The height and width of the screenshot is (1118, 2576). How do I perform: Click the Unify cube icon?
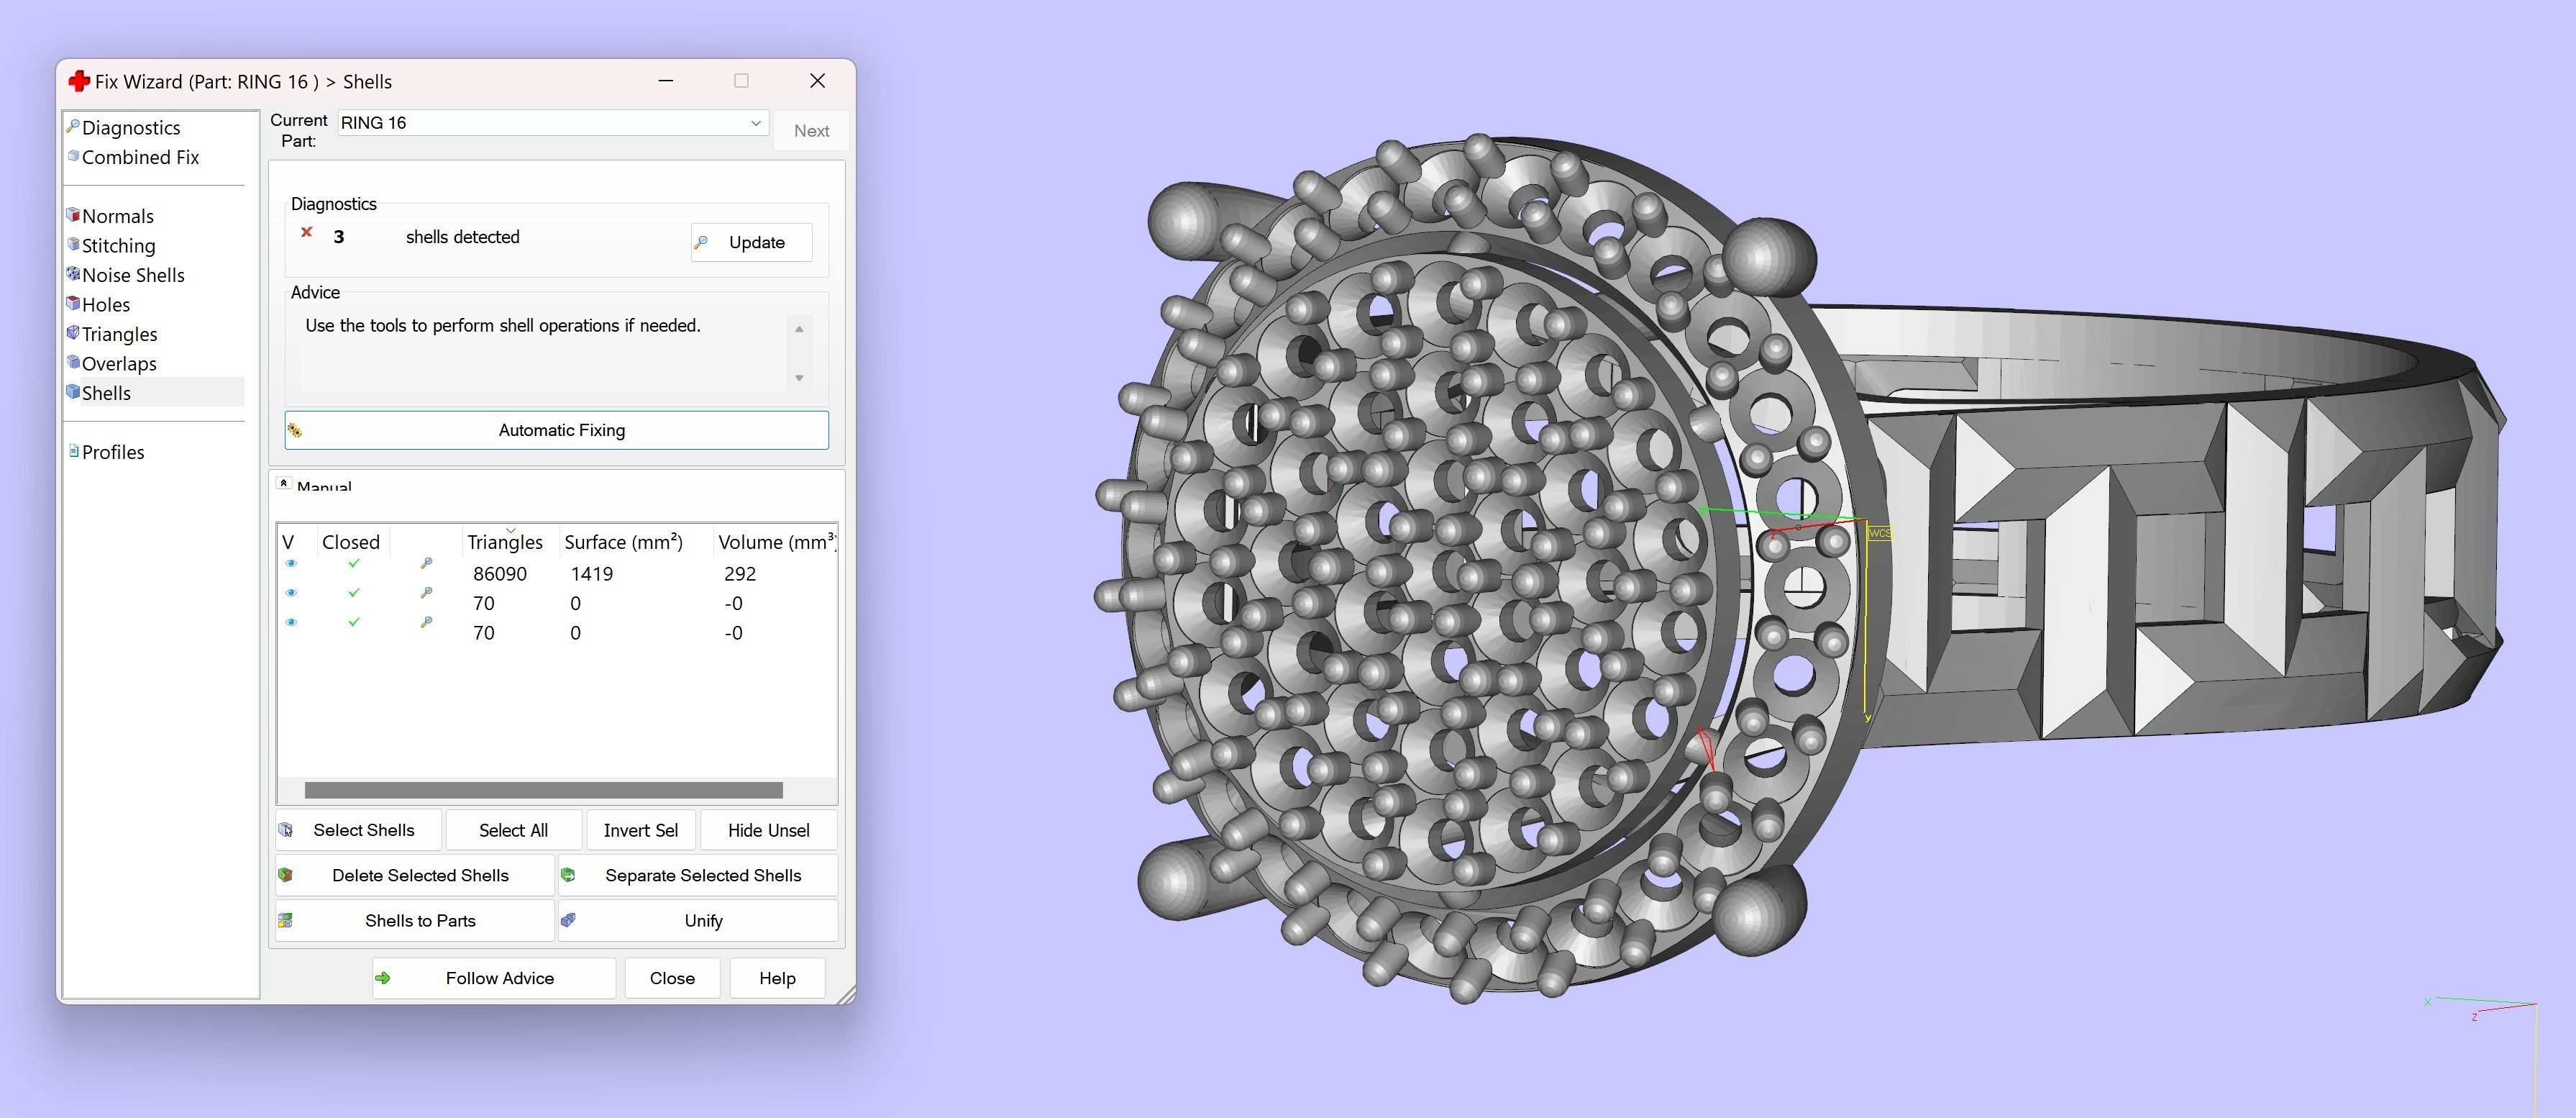click(568, 920)
